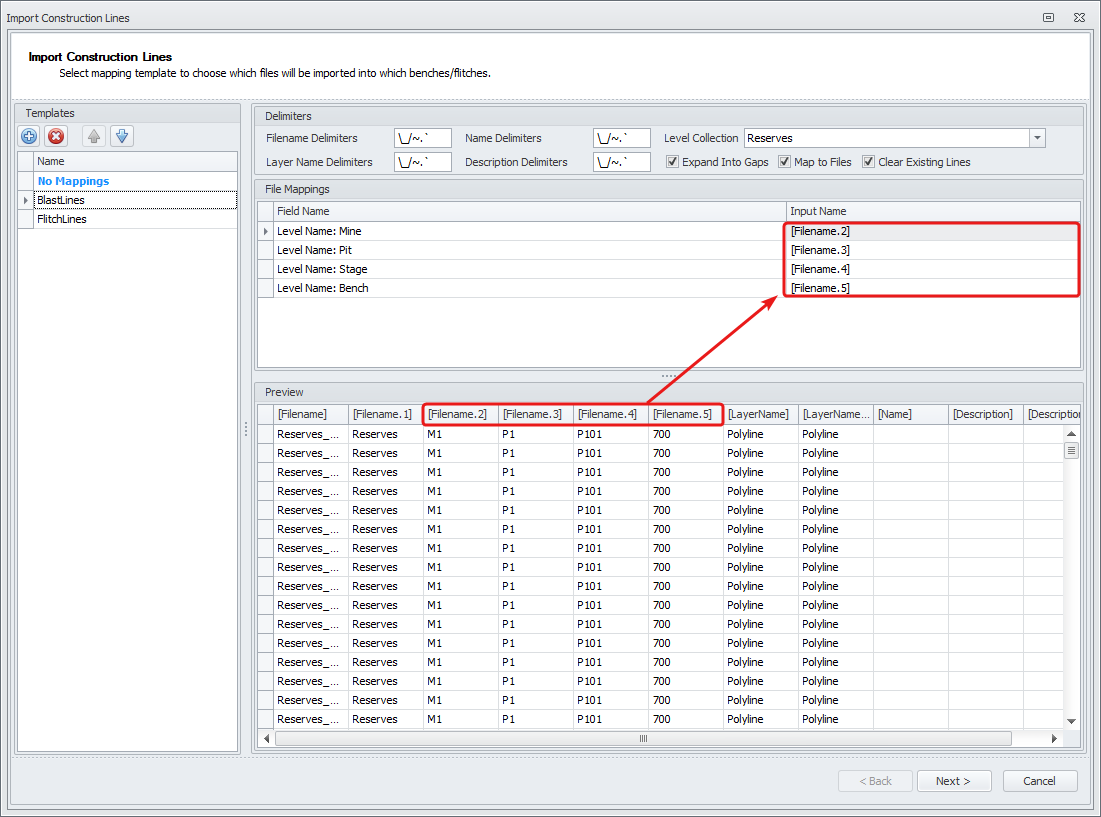Select the FlitchLines template
Screen dimensions: 1101x817
point(62,219)
